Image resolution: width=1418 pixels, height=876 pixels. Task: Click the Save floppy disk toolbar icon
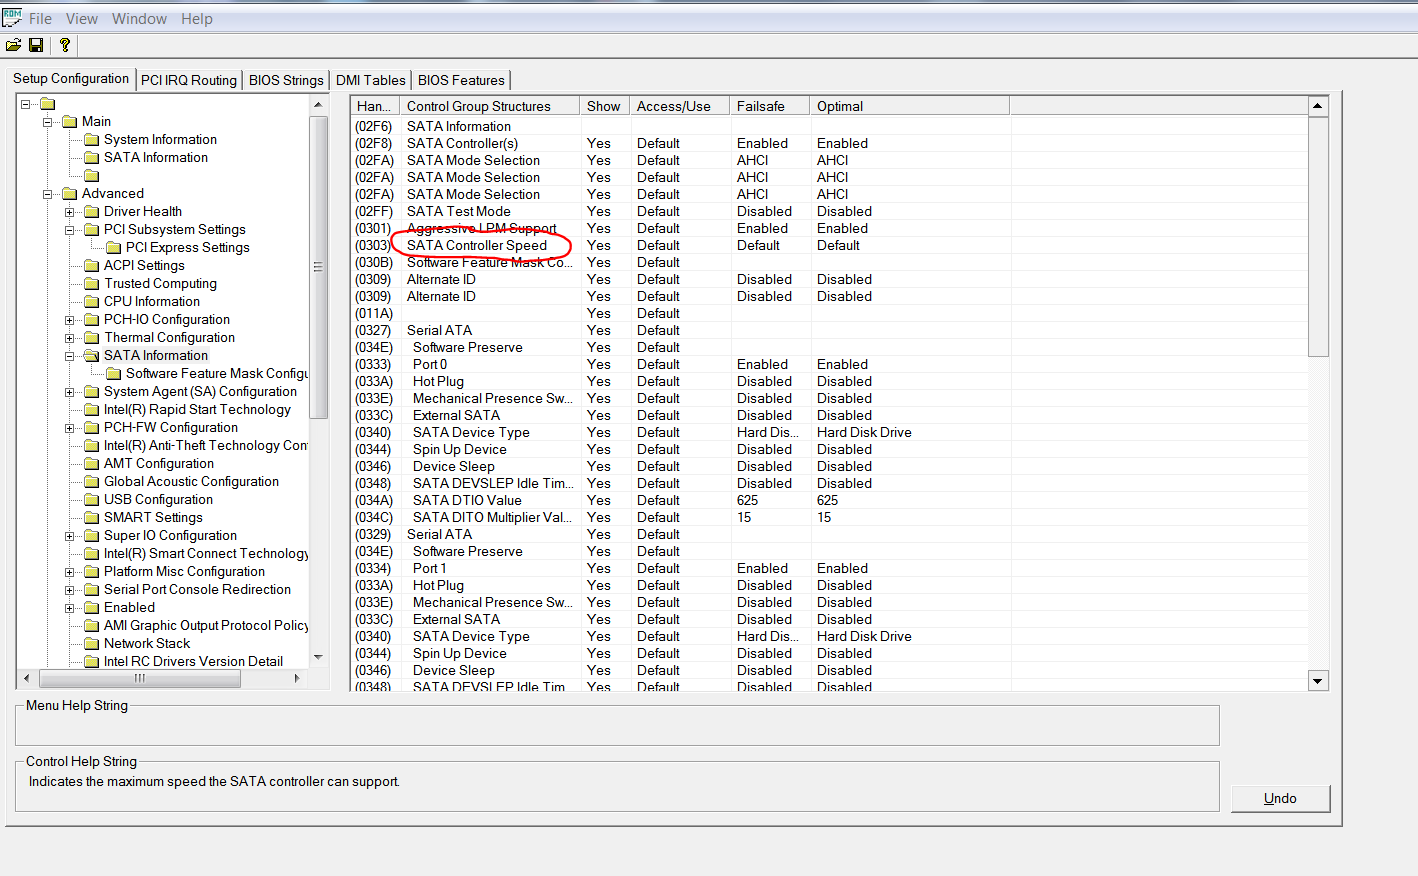click(36, 45)
